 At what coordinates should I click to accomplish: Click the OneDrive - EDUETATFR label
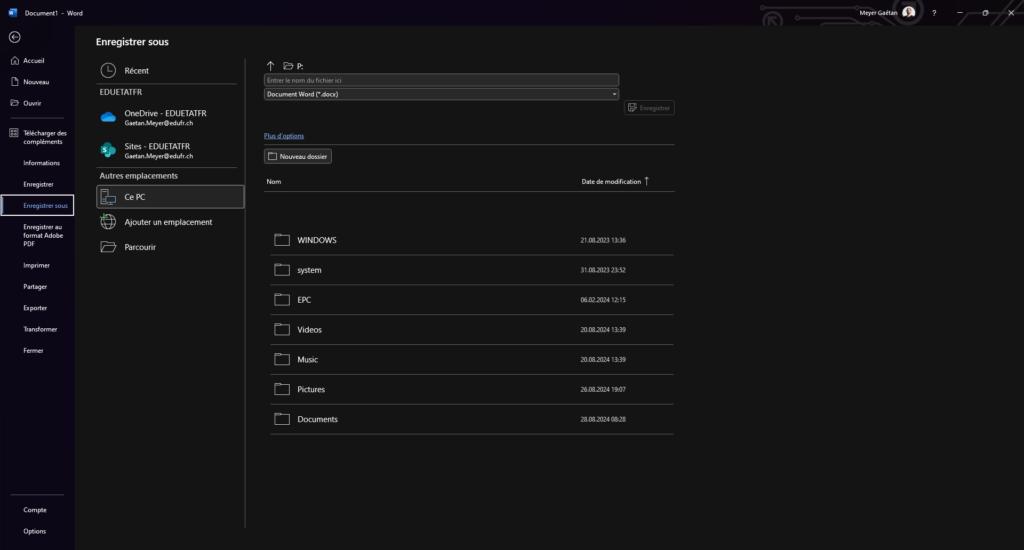(165, 113)
